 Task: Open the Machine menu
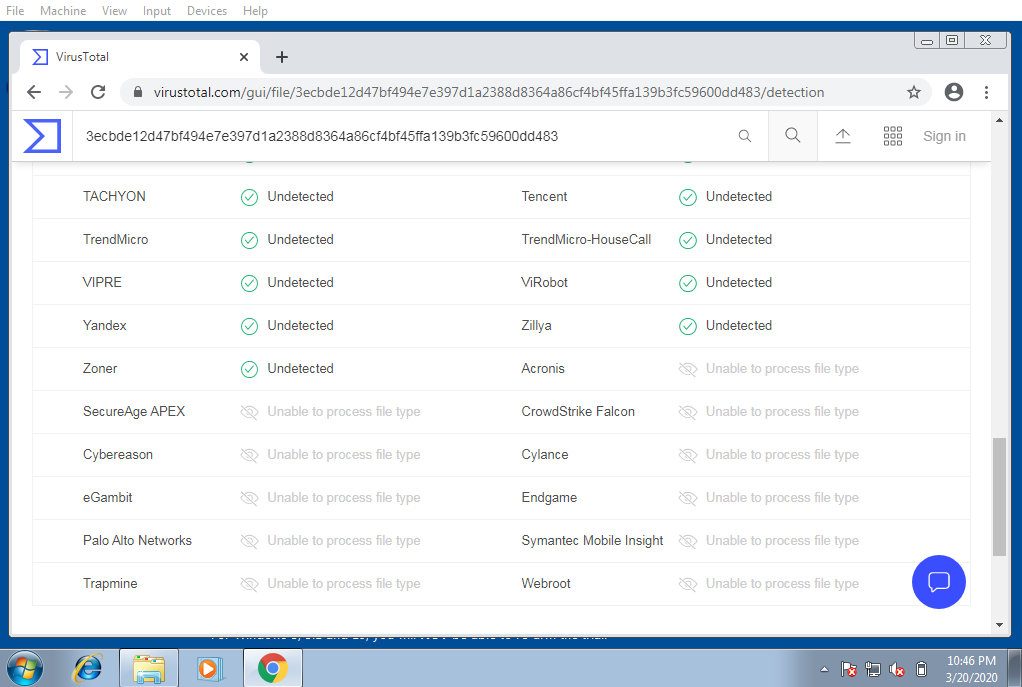[x=63, y=10]
